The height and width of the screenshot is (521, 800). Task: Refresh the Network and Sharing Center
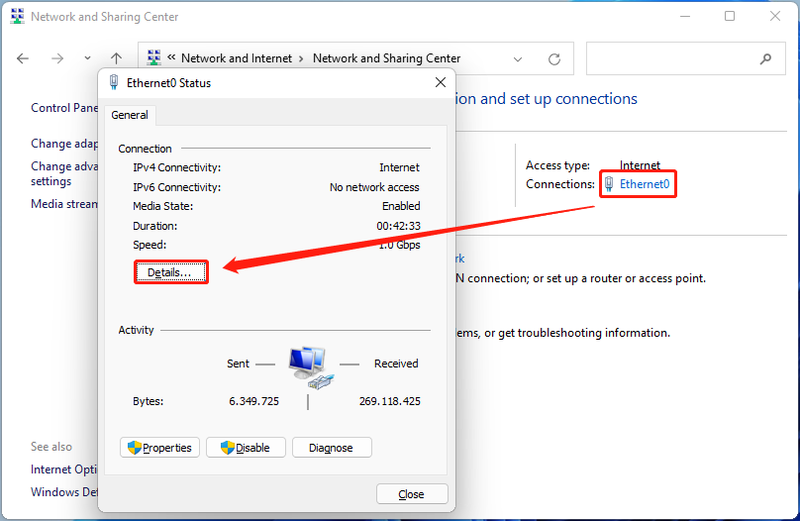[554, 59]
